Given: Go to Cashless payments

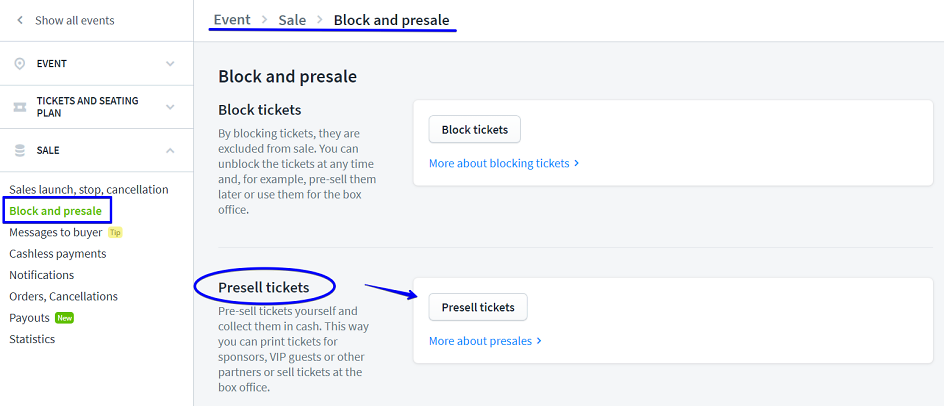Looking at the screenshot, I should pos(58,254).
